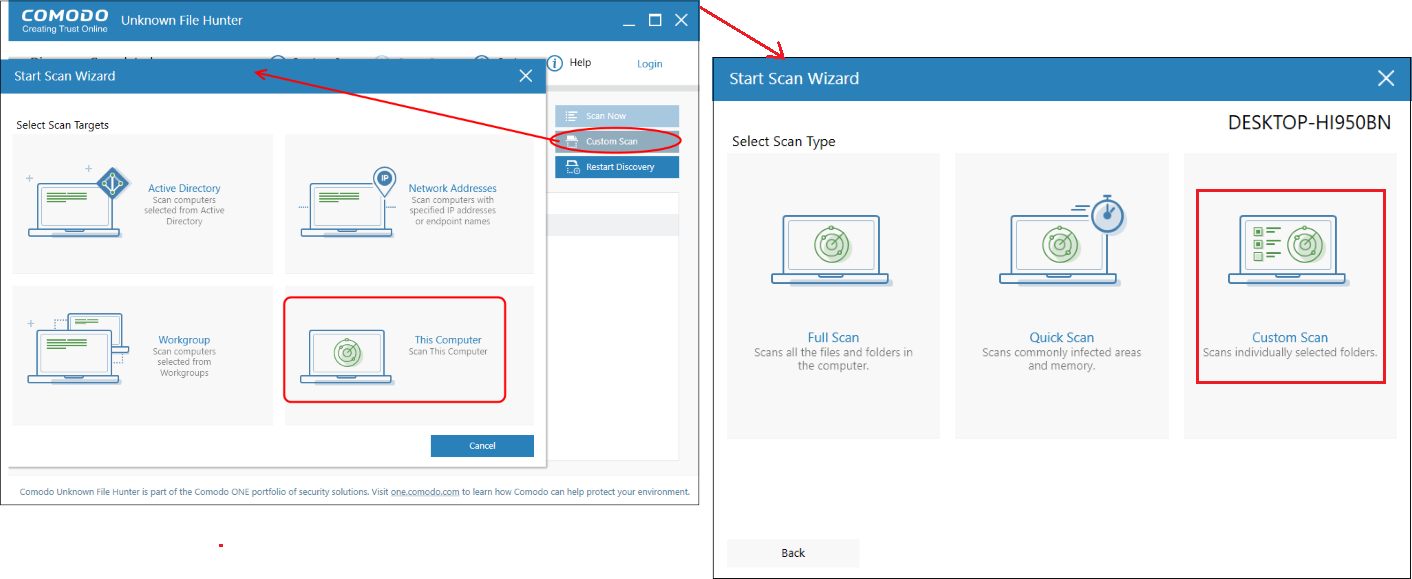Viewport: 1412px width, 579px height.
Task: Open the Network Addresses scan target link
Action: (x=452, y=188)
